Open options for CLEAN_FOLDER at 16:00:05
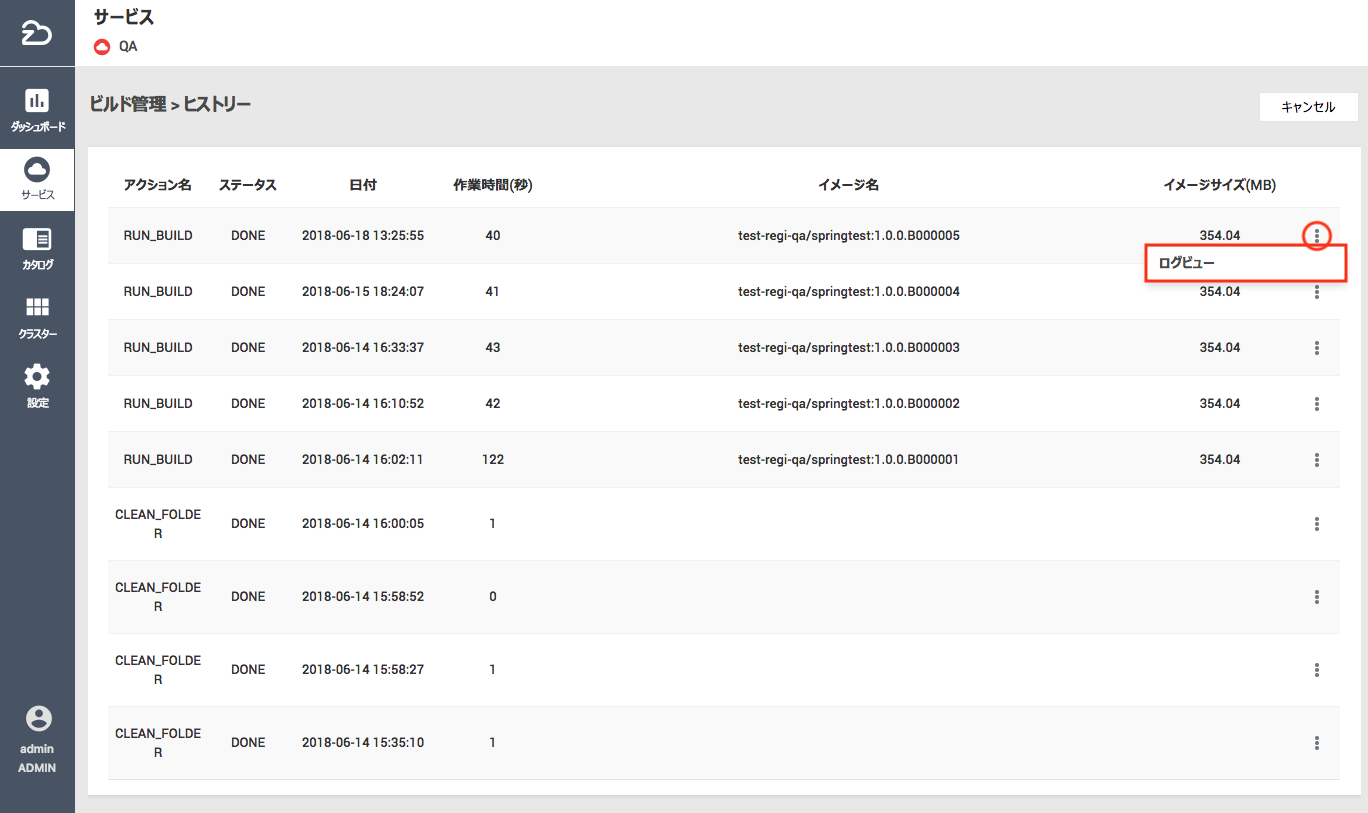The width and height of the screenshot is (1368, 813). click(1317, 524)
